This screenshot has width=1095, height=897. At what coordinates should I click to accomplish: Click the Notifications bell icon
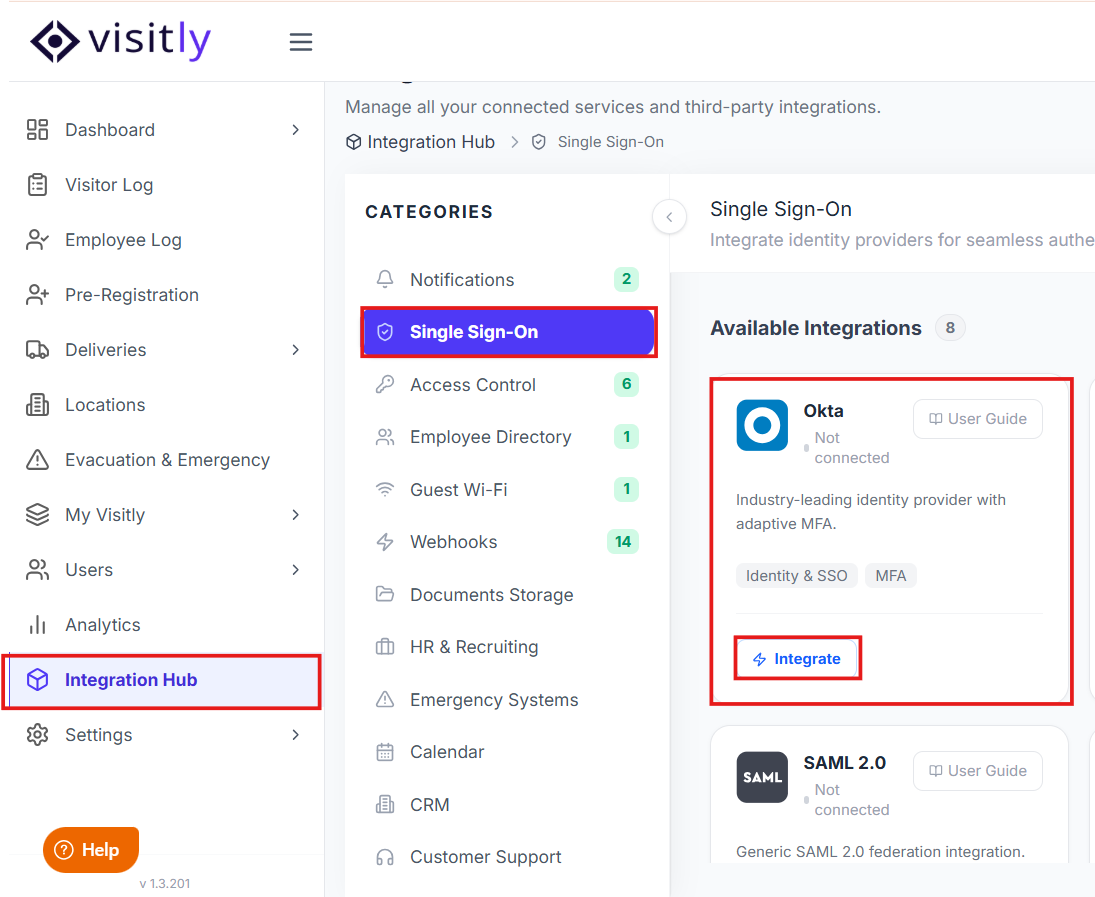[x=385, y=279]
